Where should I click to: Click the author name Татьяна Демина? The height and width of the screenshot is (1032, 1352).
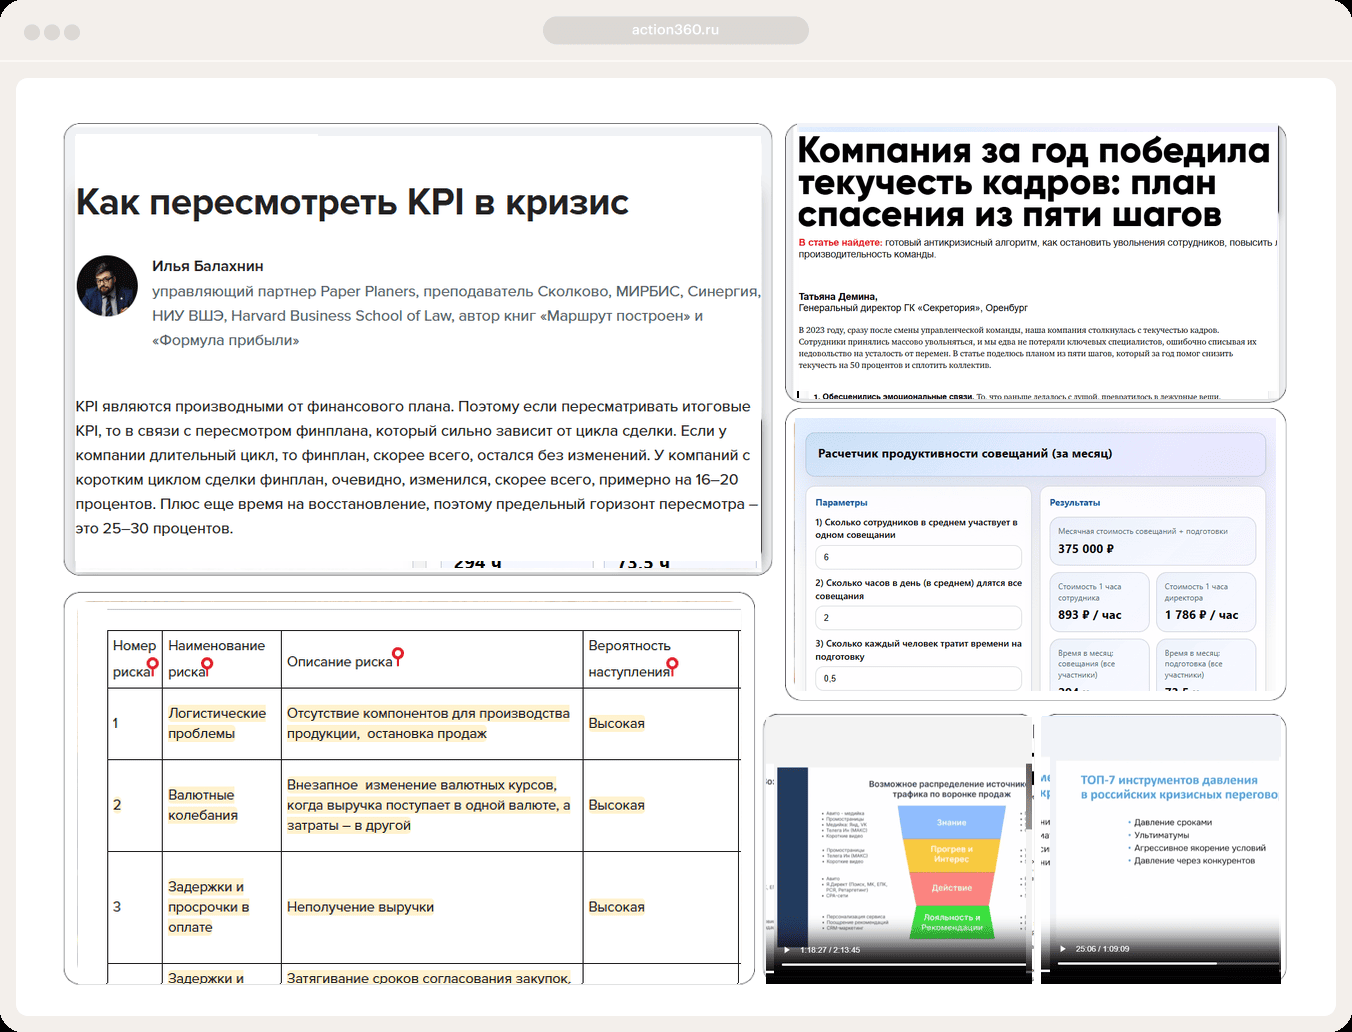838,296
